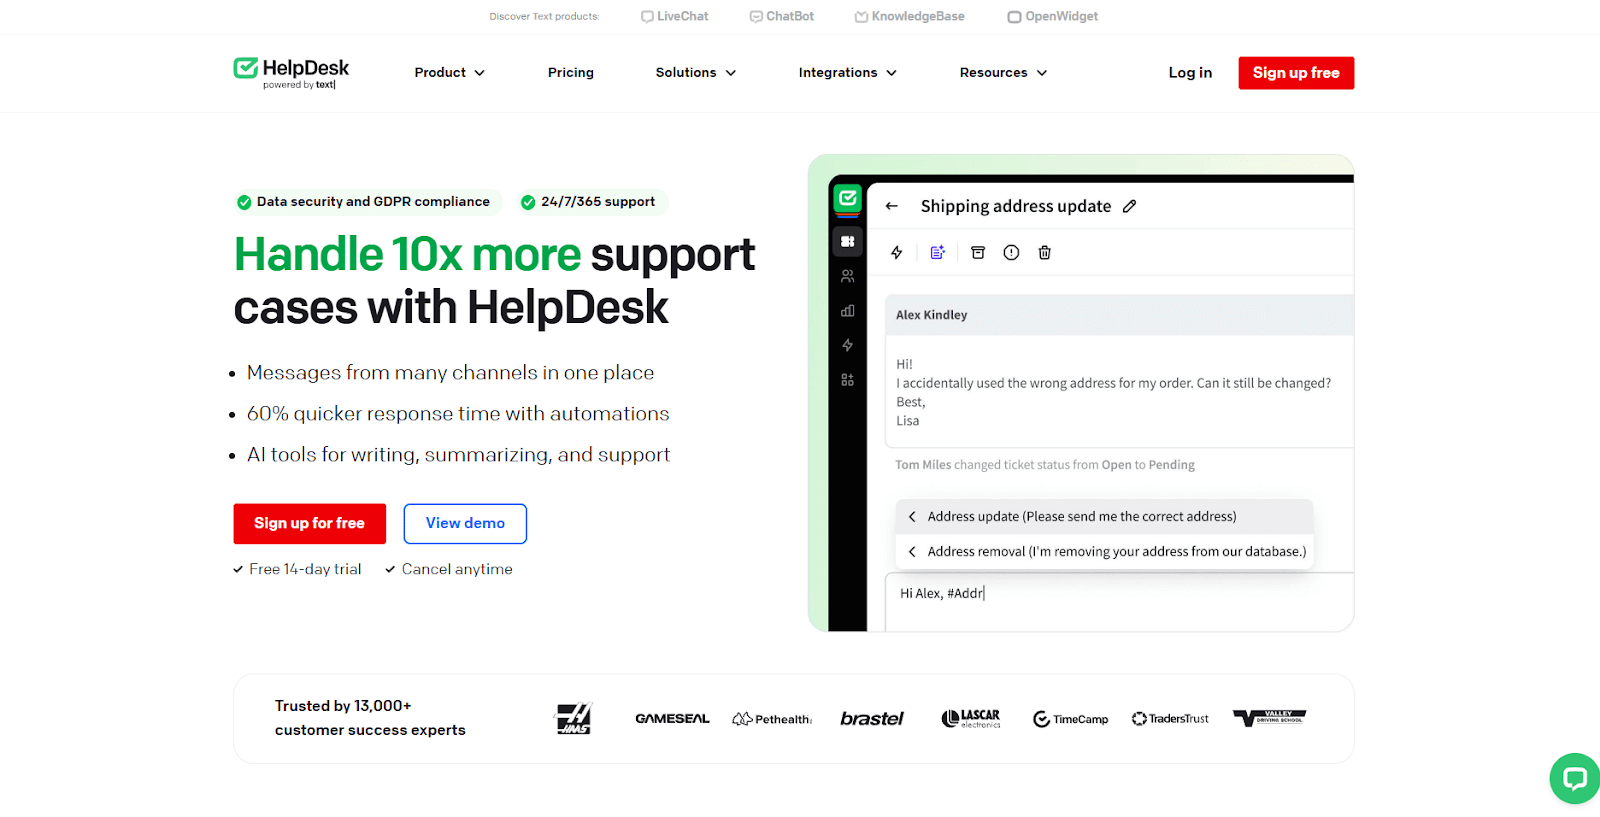Click the Sign up for free button
Screen dimensions: 1600x817
pyautogui.click(x=310, y=523)
